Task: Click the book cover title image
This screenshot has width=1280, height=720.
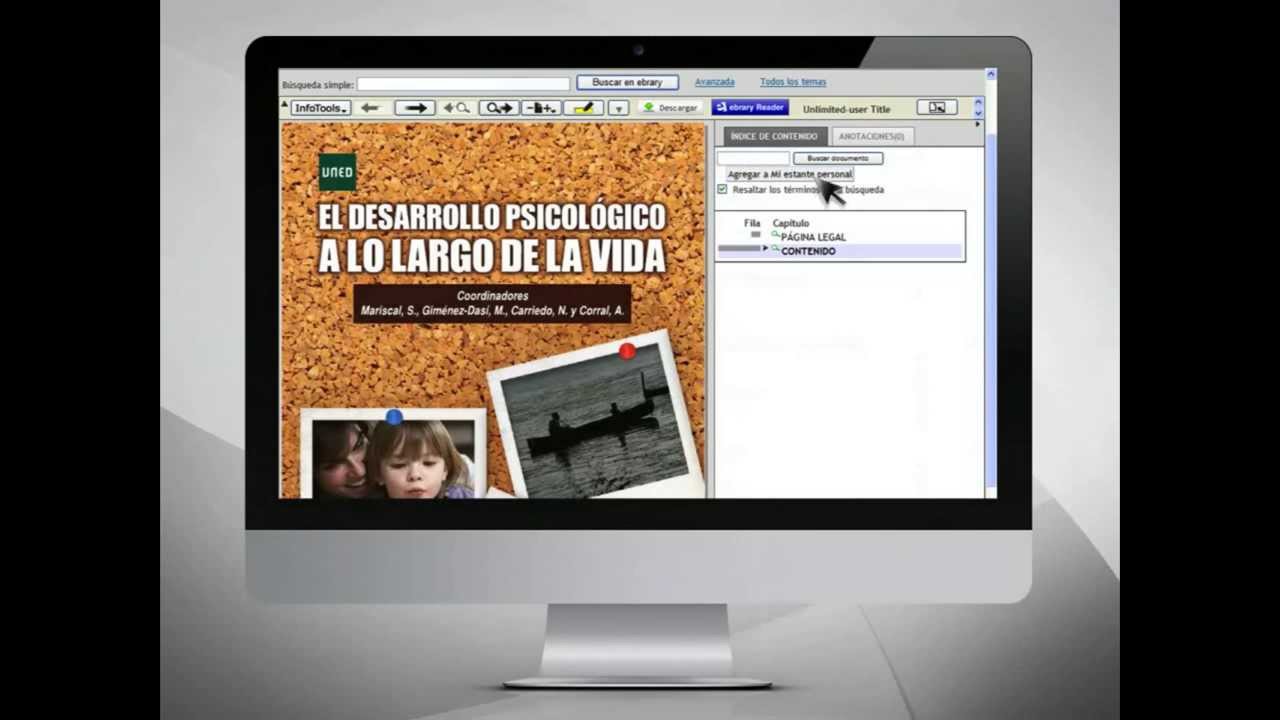Action: [x=492, y=240]
